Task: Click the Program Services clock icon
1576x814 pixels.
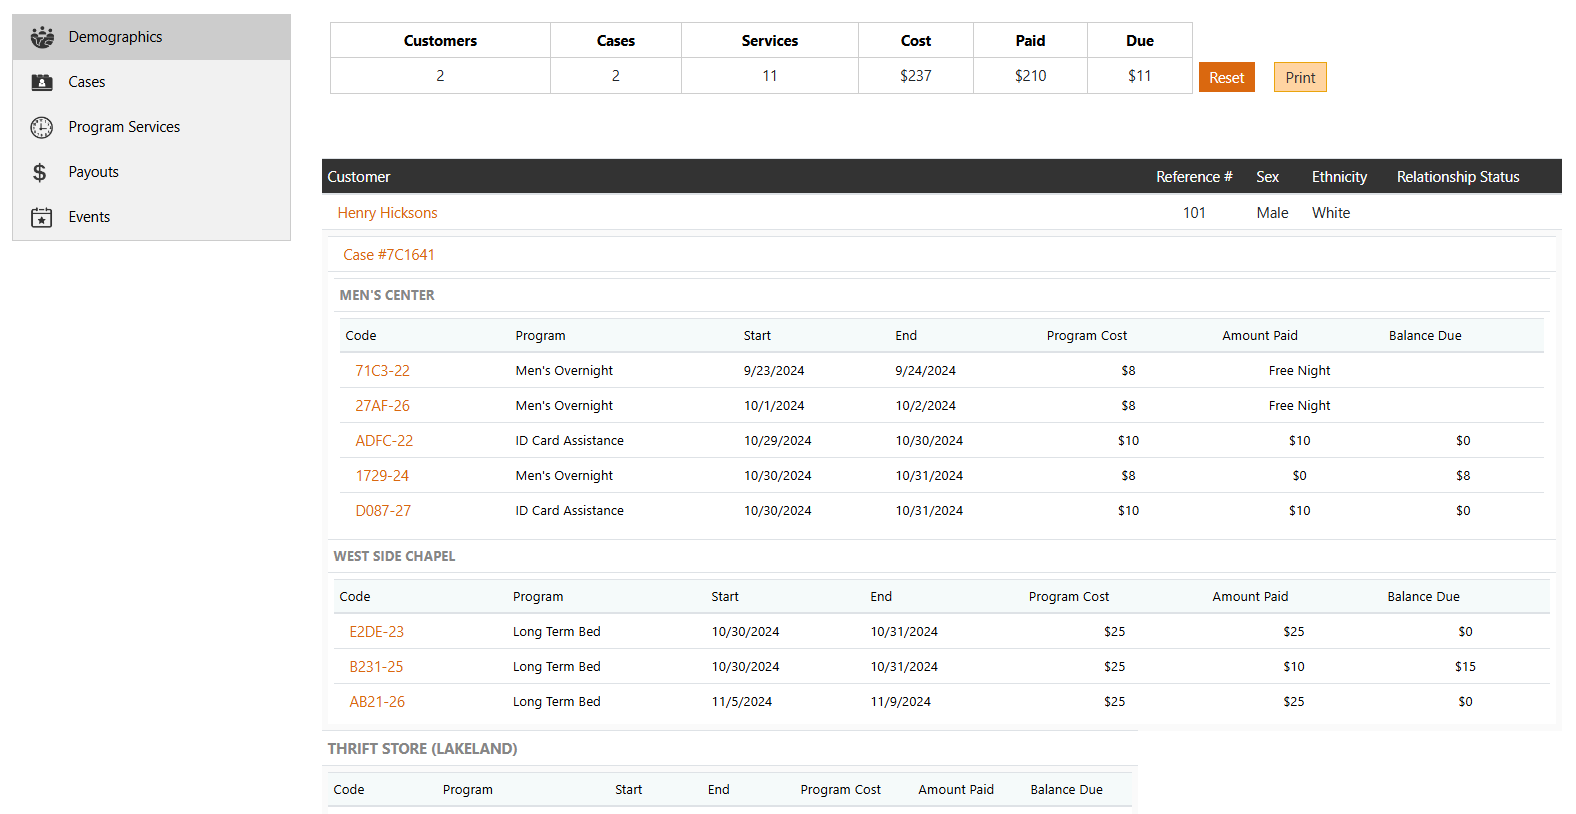Action: tap(42, 127)
